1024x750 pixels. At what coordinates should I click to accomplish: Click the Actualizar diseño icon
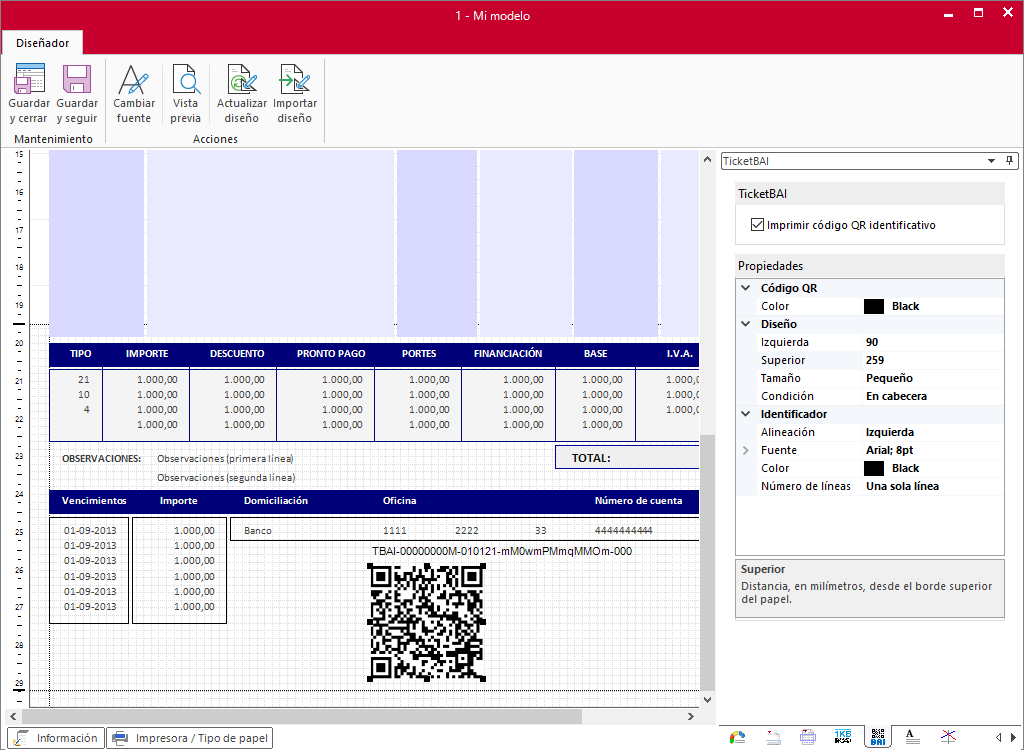[x=242, y=80]
